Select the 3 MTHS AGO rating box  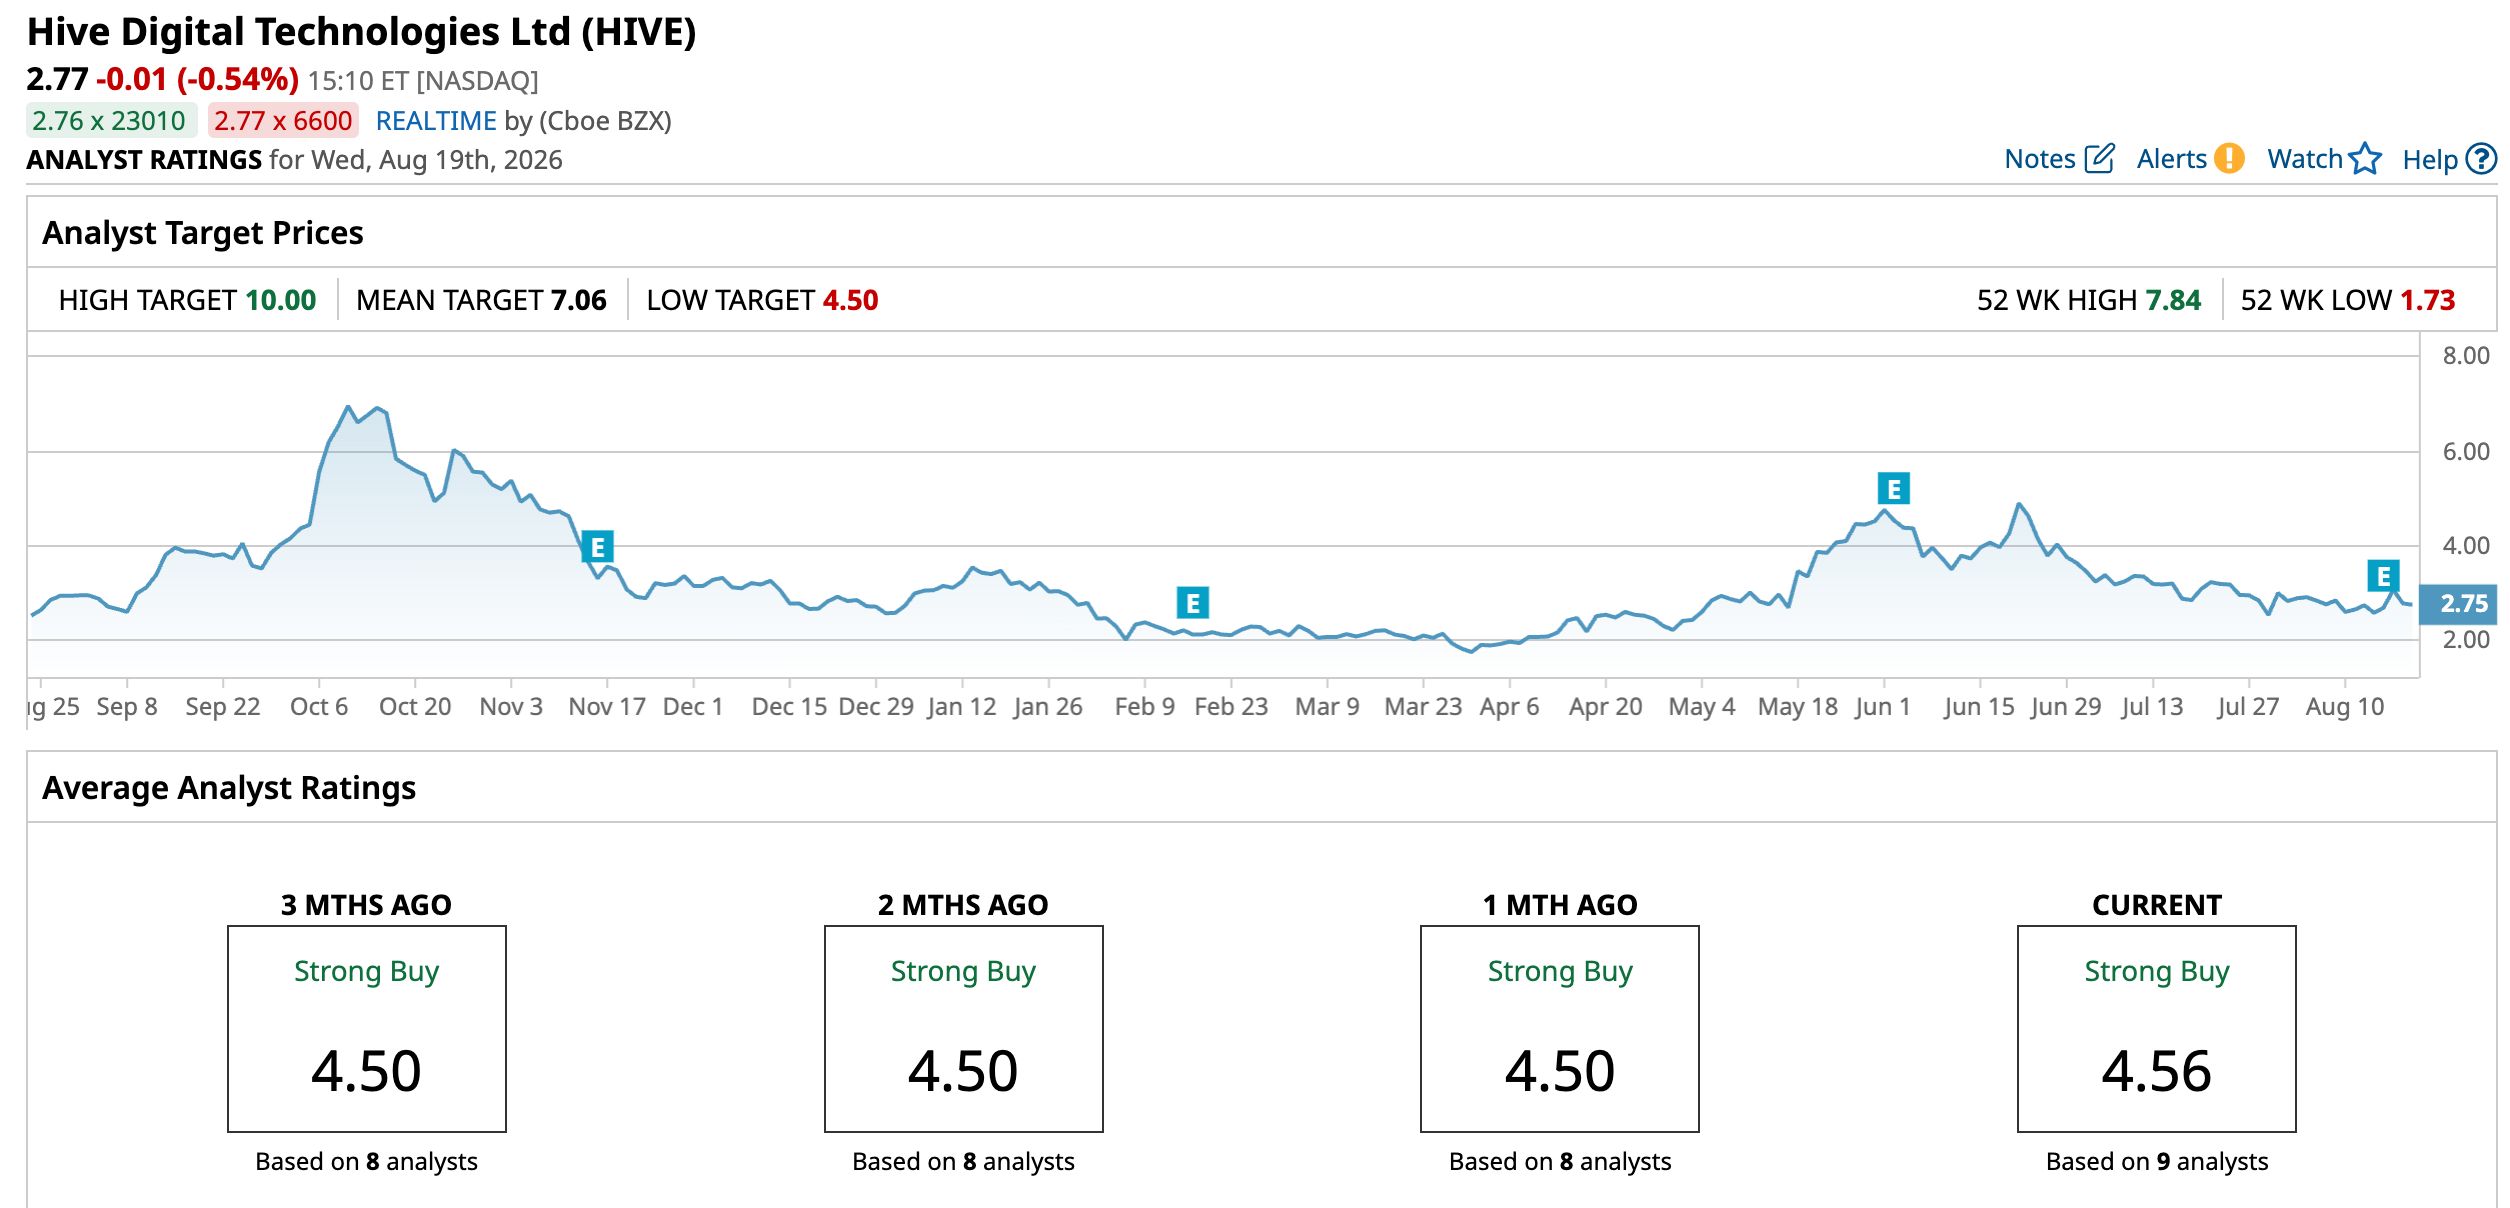tap(367, 1029)
